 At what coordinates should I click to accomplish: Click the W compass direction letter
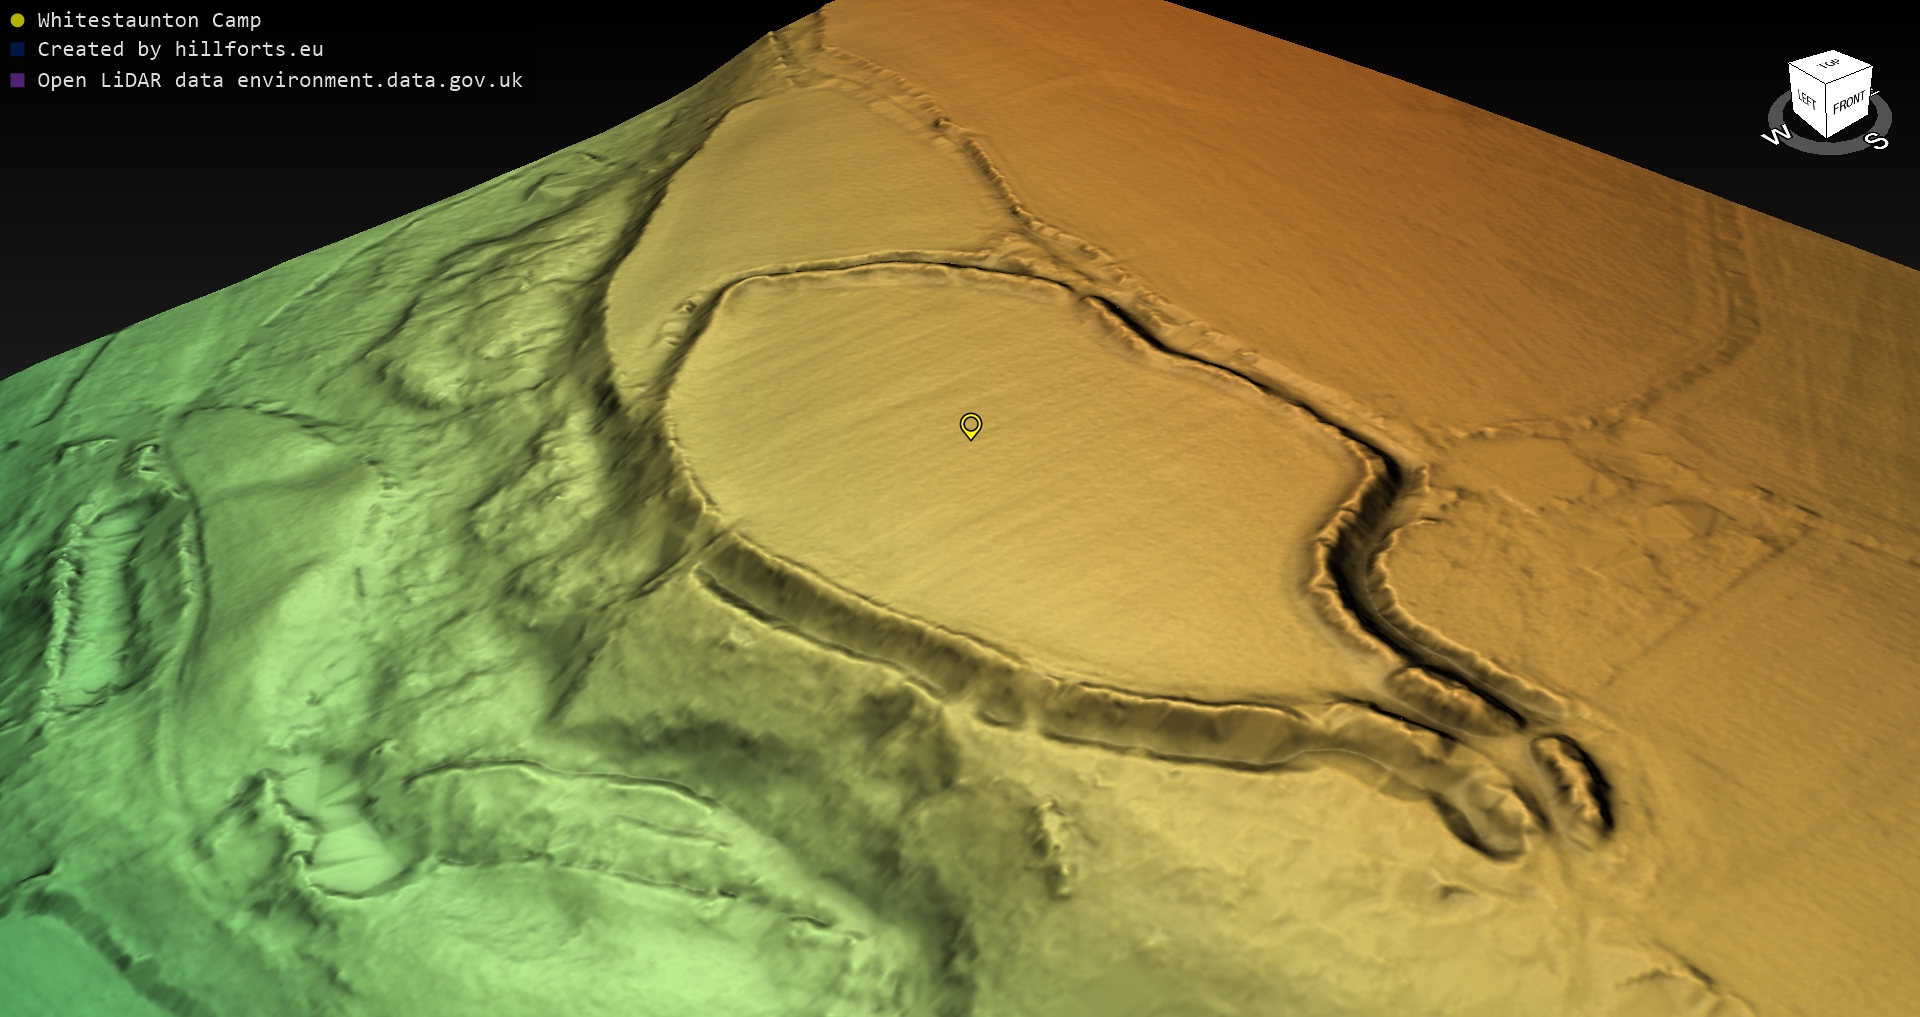coord(1776,136)
